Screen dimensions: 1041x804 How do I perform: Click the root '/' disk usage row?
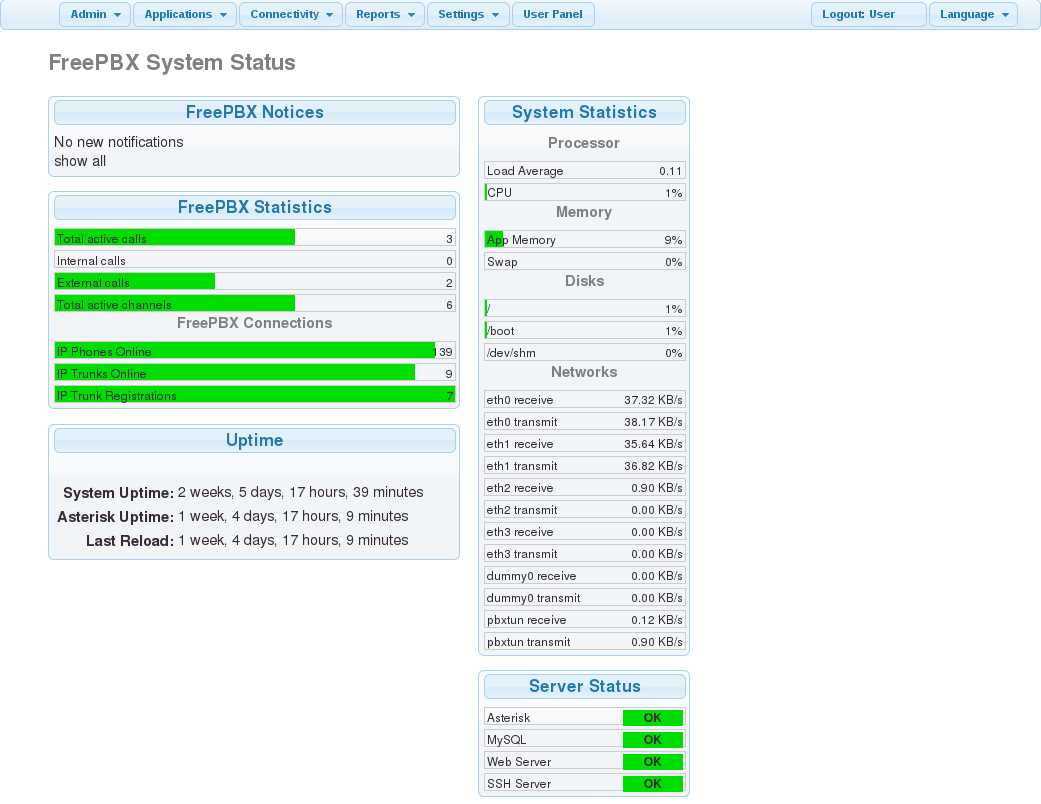pyautogui.click(x=584, y=309)
